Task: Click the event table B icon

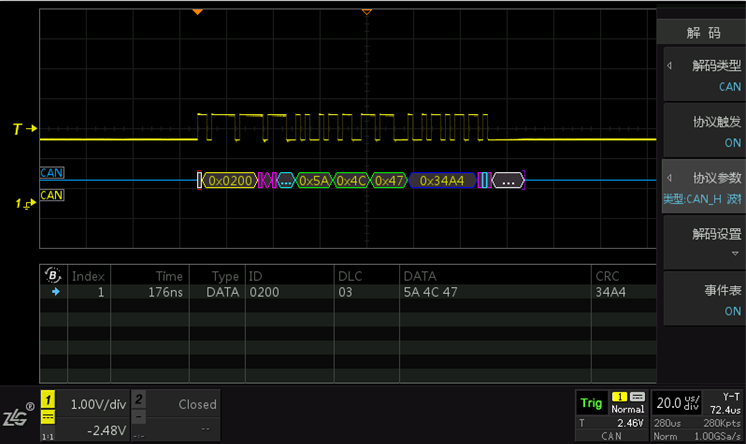Action: (53, 275)
